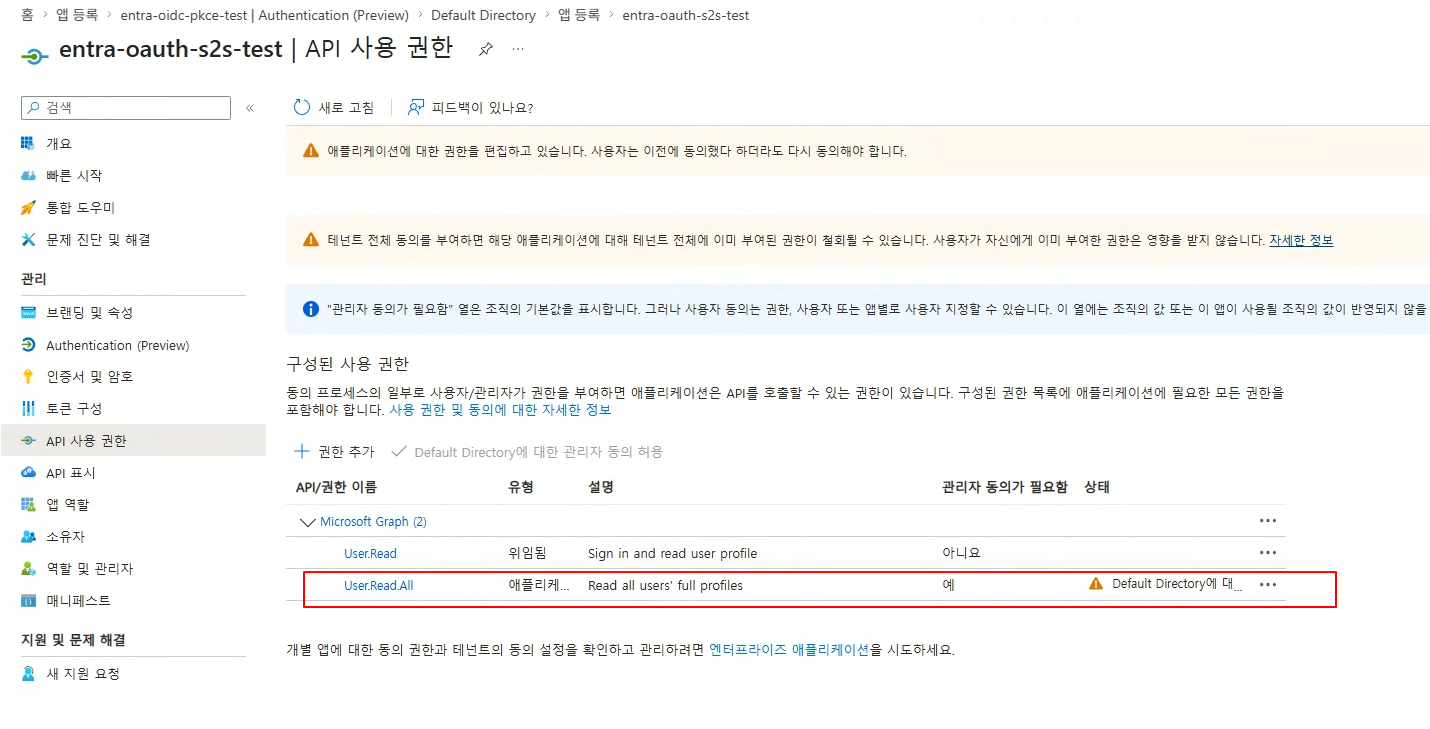Click the warning icon in User.Read.All status
Image resolution: width=1430 pixels, height=729 pixels.
(1096, 584)
